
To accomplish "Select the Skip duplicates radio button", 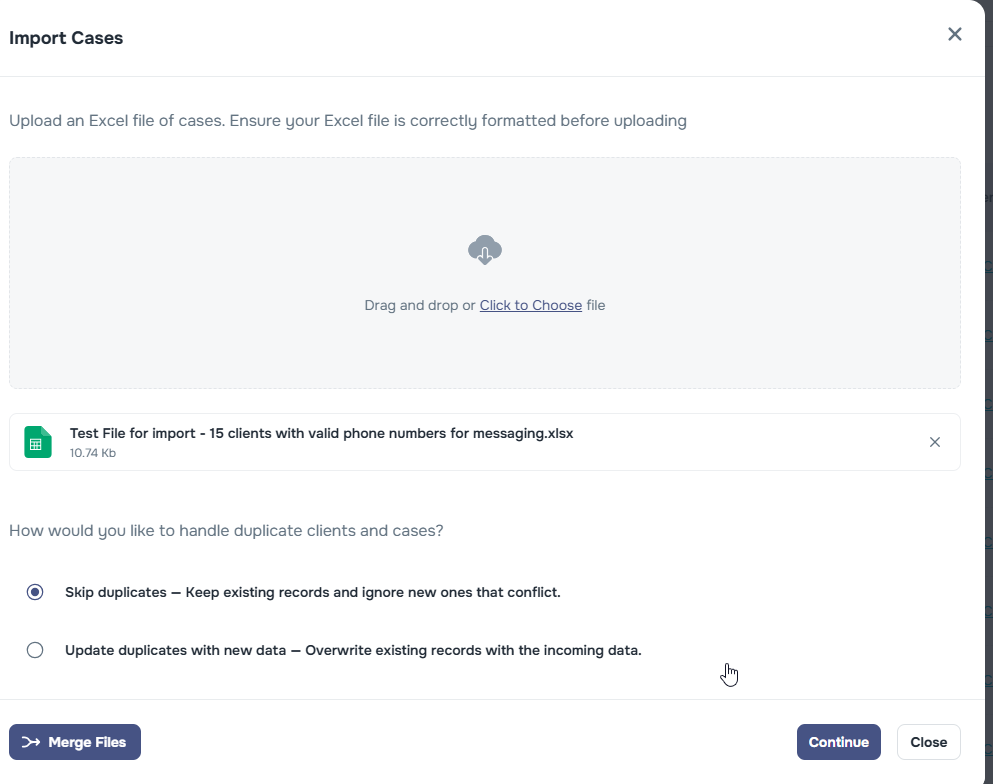I will [x=35, y=592].
